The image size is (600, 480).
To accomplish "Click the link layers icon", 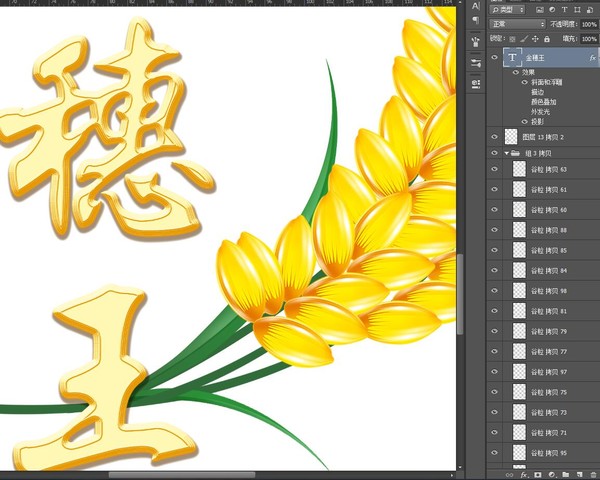I will pyautogui.click(x=509, y=475).
